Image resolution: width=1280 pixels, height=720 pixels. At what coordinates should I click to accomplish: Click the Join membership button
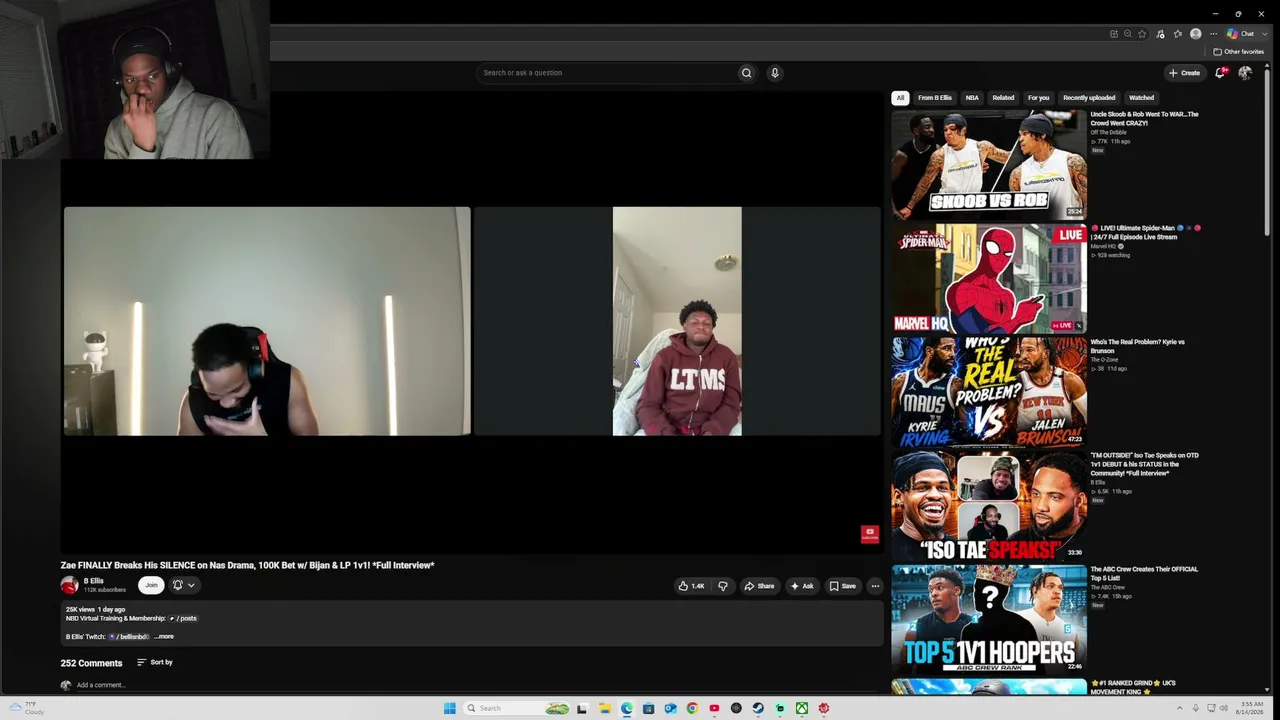pos(151,586)
